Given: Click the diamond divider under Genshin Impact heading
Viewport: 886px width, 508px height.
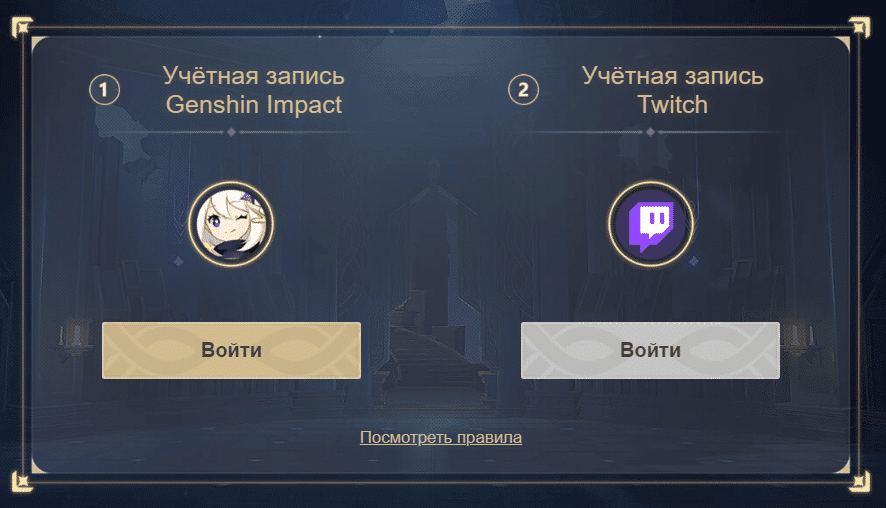Looking at the screenshot, I should coord(231,132).
